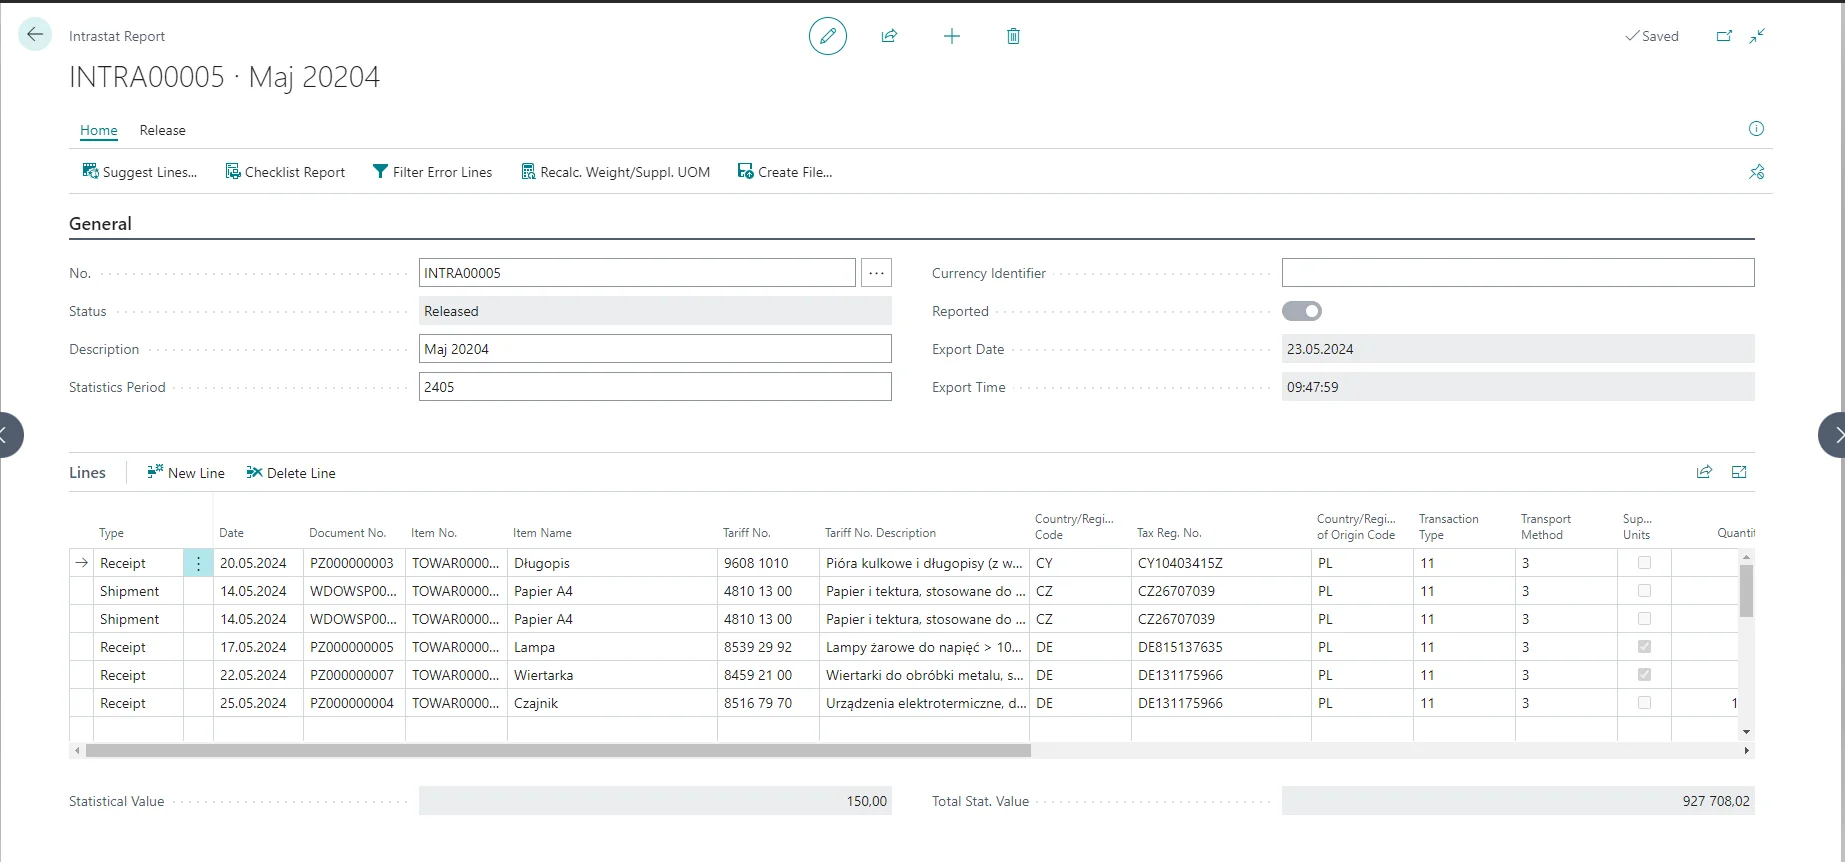Image resolution: width=1845 pixels, height=862 pixels.
Task: Click the horizontal scrollbar of Lines grid
Action: tap(558, 750)
